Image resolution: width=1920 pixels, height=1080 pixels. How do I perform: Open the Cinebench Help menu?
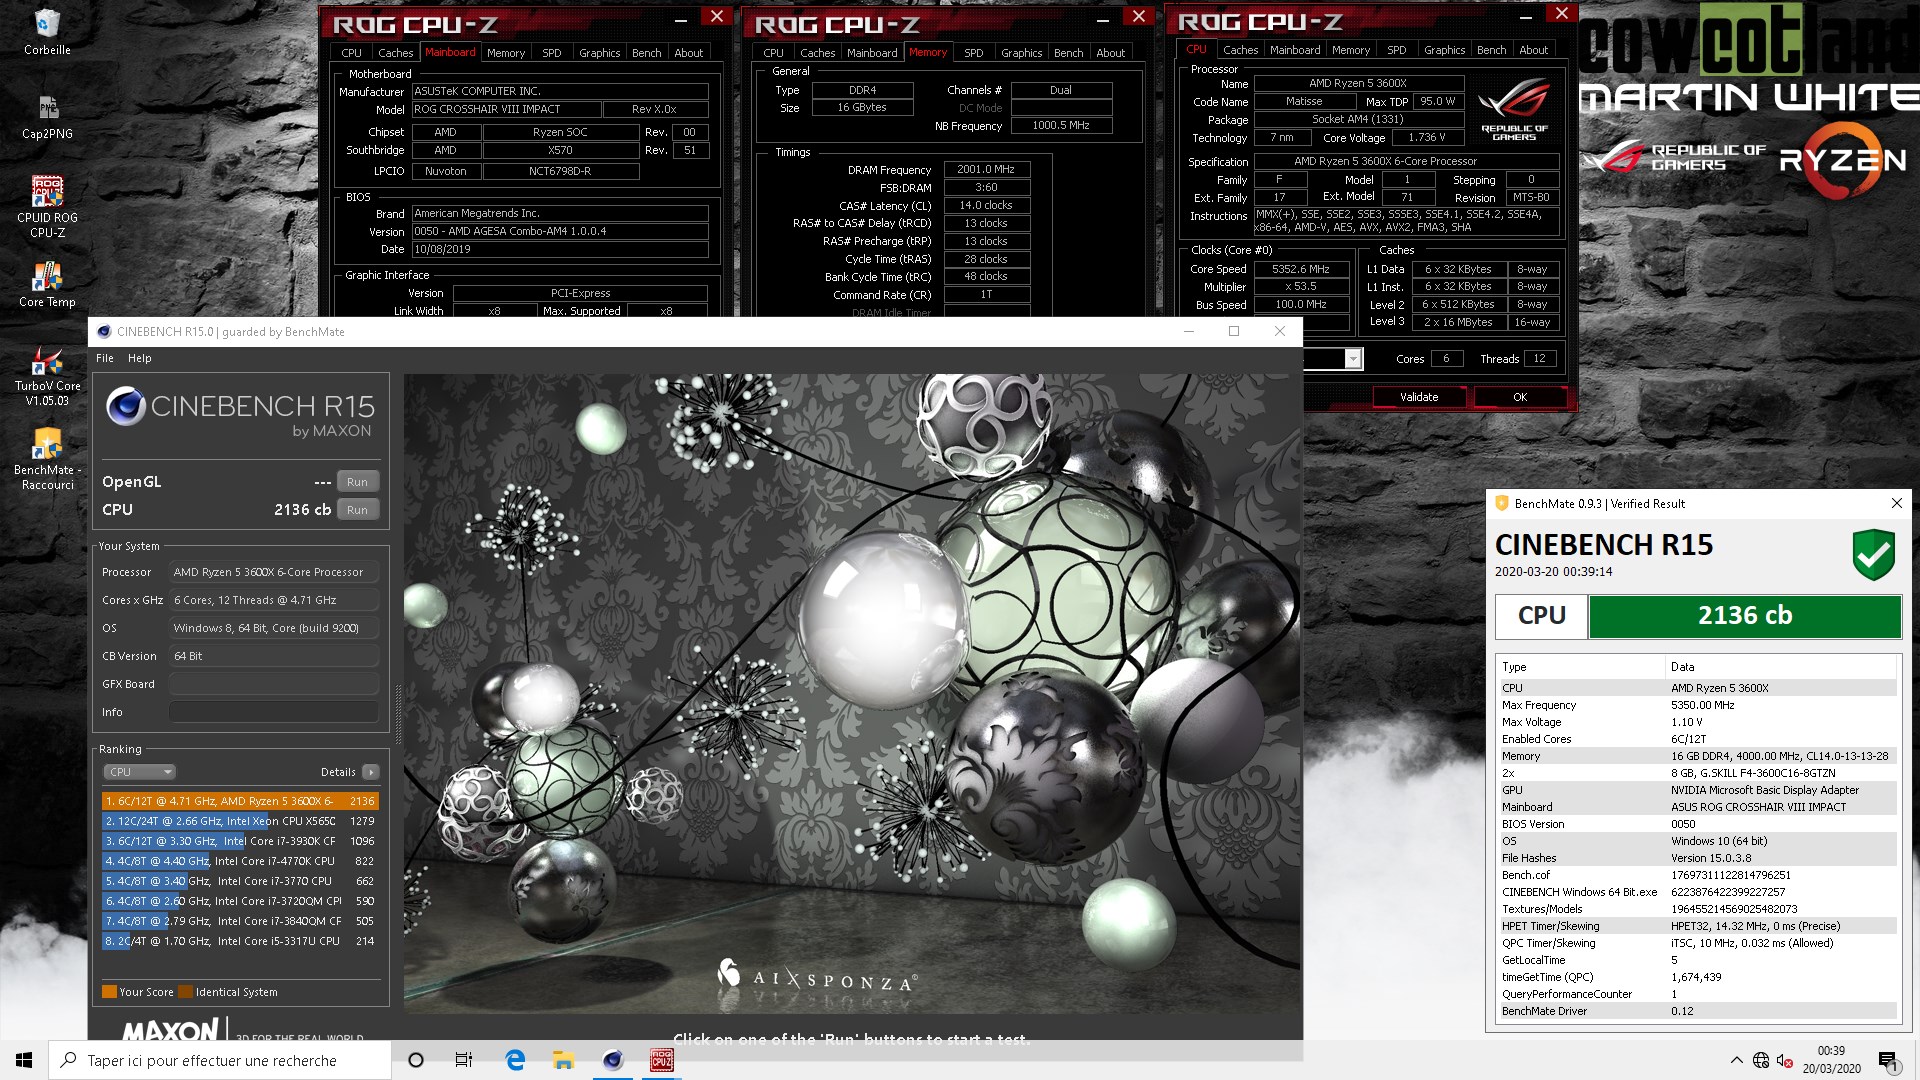click(140, 358)
